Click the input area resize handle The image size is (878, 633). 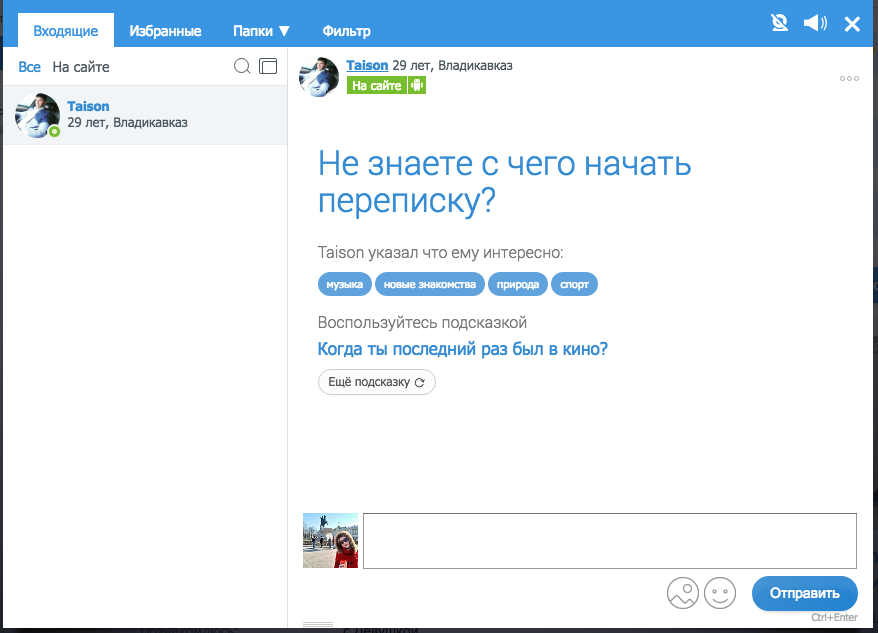pyautogui.click(x=318, y=624)
